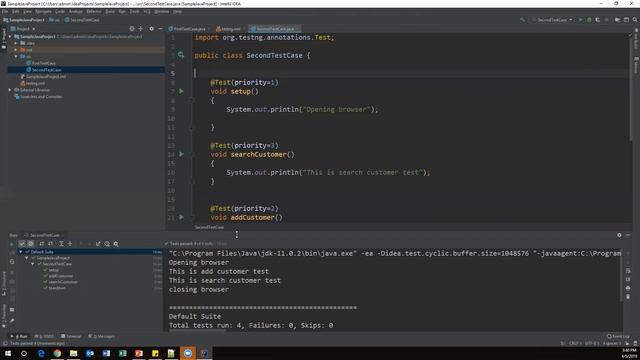Place cursor on editor line 5
Viewport: 640px width, 360px height.
tap(411, 73)
